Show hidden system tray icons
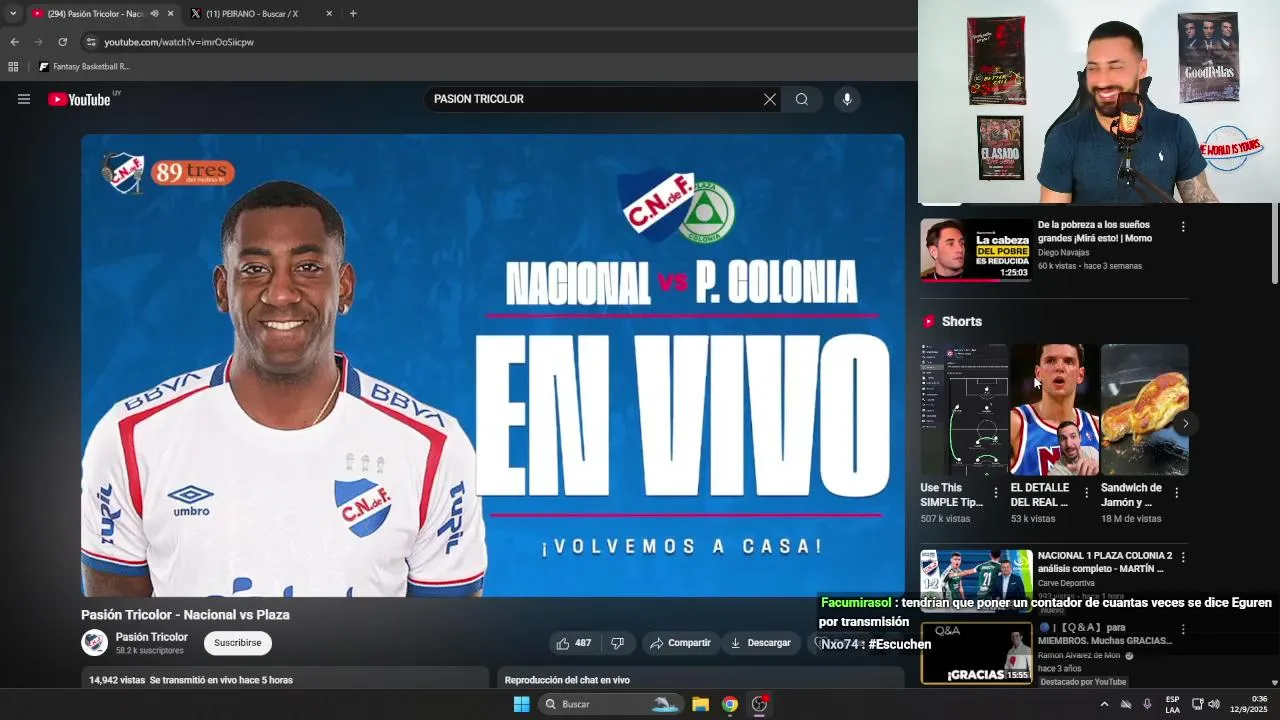The height and width of the screenshot is (720, 1280). [1104, 704]
